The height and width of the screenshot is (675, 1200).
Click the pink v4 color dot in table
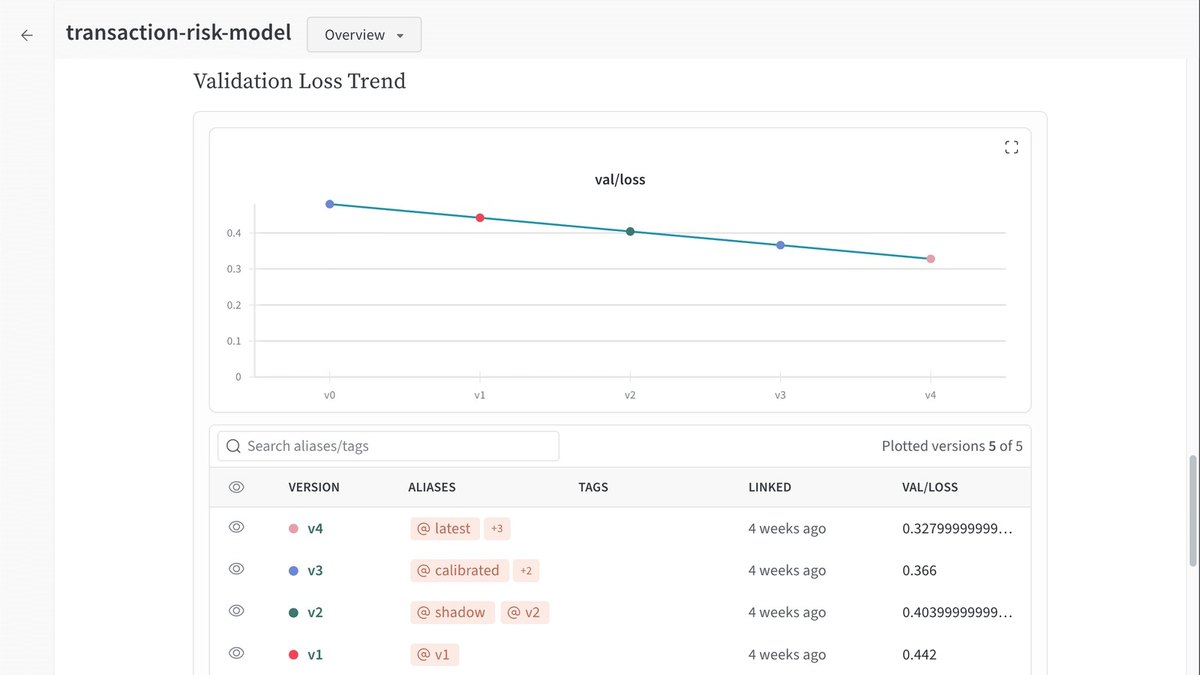pos(293,529)
